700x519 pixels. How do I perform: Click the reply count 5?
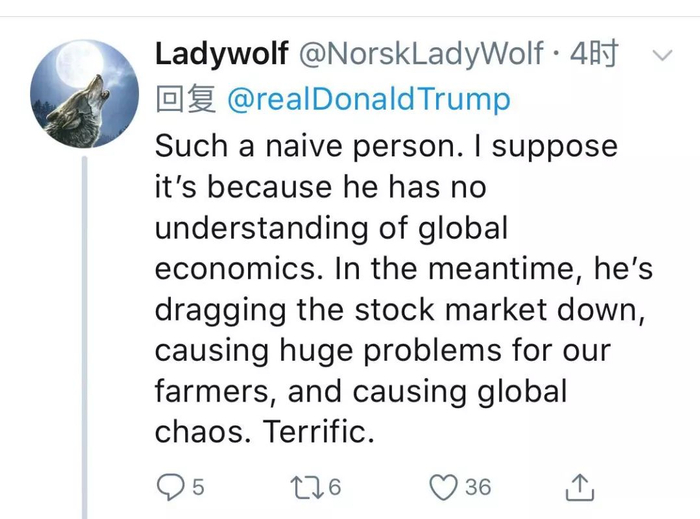198,487
